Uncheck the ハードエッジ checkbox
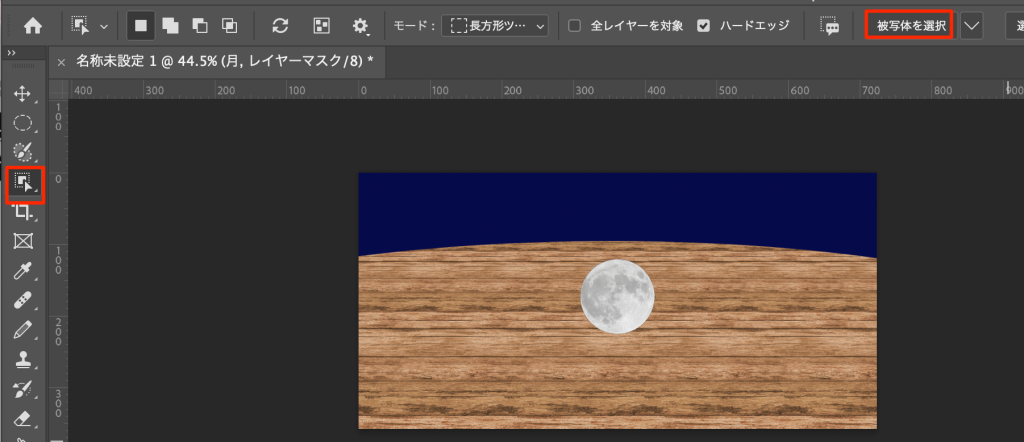This screenshot has width=1024, height=442. tap(704, 26)
